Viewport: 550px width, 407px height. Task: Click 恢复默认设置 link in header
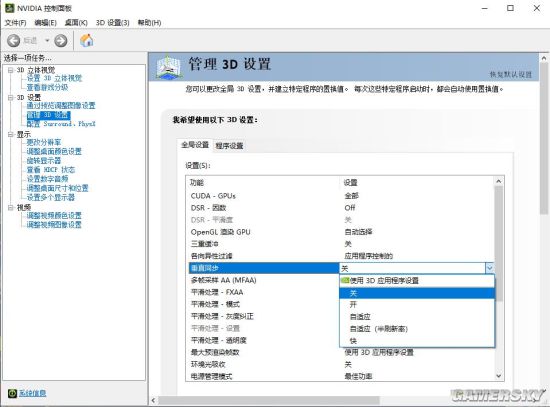(511, 74)
